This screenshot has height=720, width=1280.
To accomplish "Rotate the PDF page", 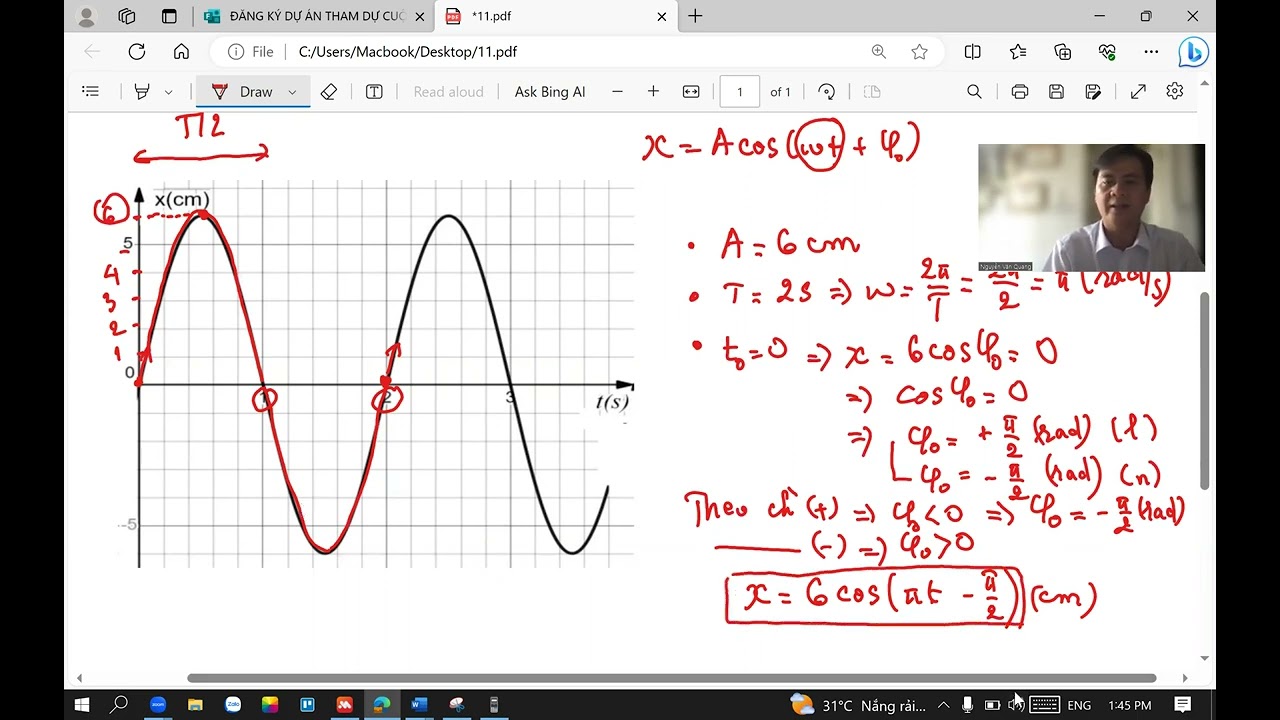I will [x=826, y=92].
